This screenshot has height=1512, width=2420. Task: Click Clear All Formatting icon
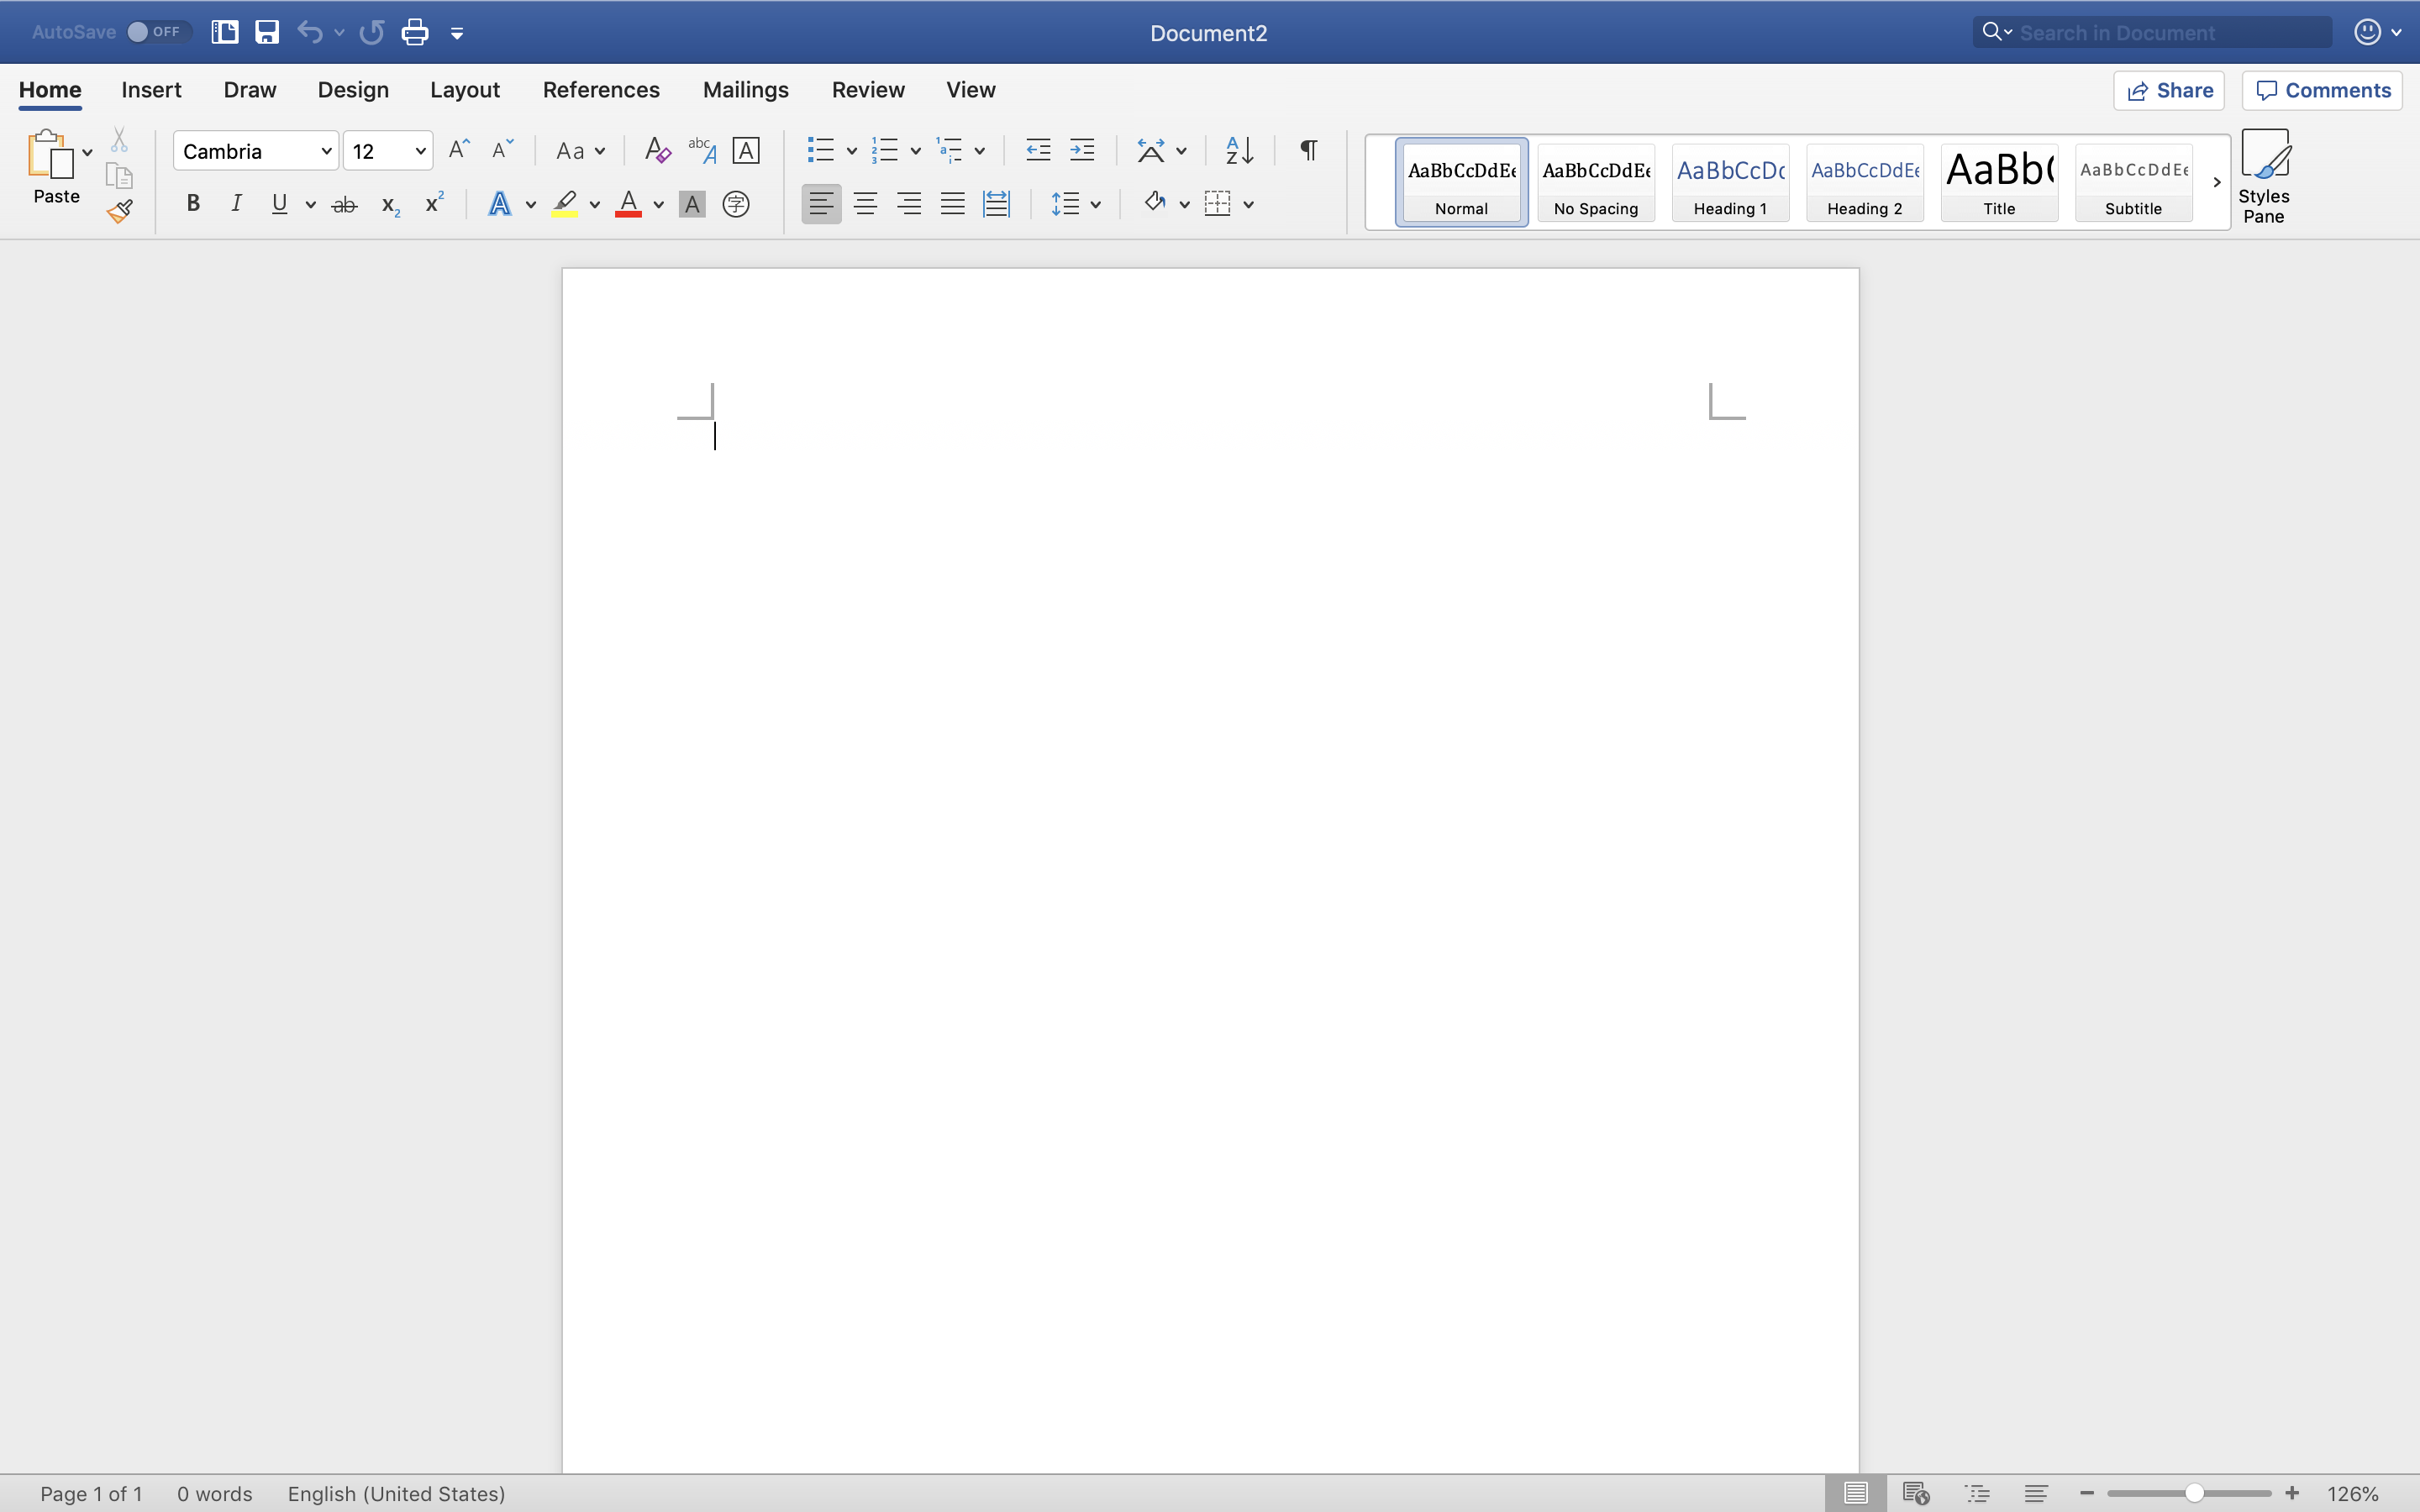[x=657, y=150]
